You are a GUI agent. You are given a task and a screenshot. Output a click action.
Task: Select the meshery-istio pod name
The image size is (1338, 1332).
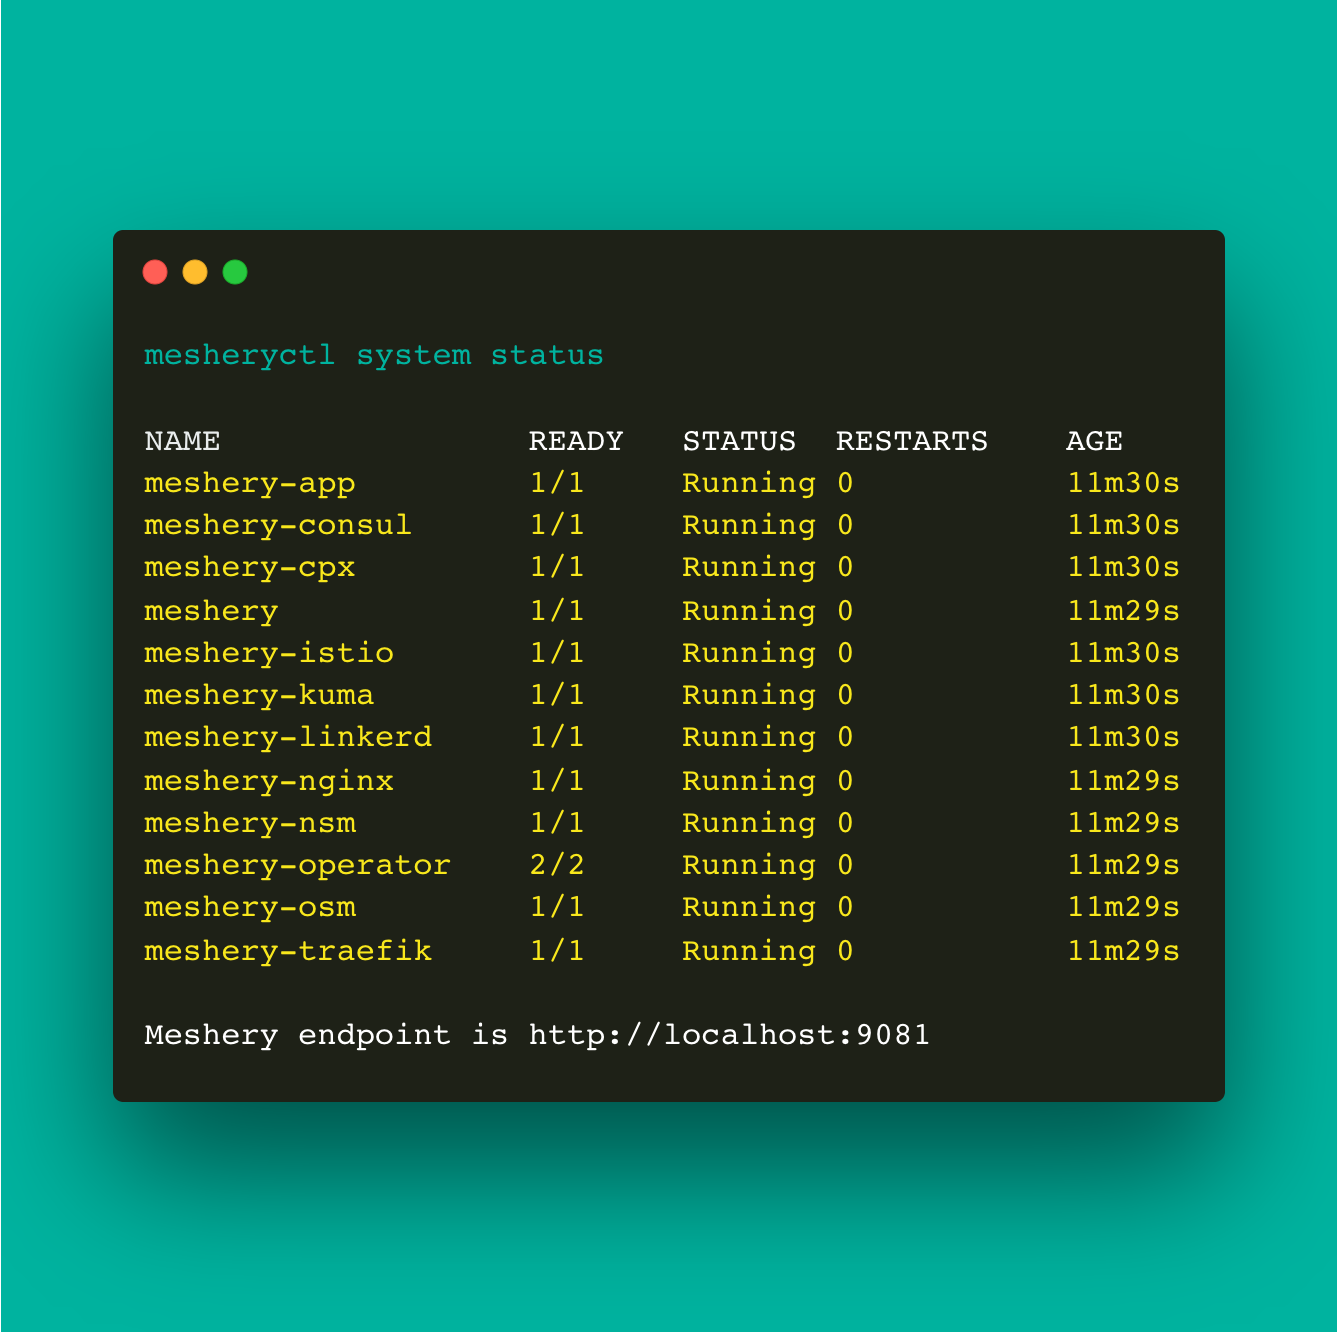point(268,652)
